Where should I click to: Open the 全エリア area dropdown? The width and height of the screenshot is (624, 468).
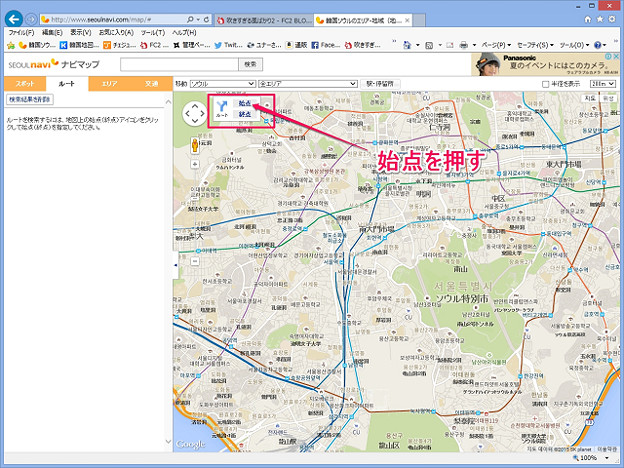pos(307,84)
